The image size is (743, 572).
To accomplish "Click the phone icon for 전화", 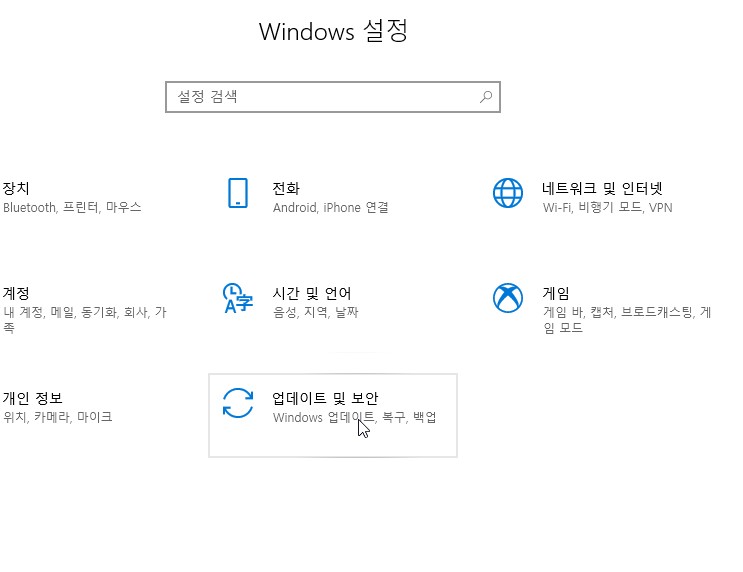I will (x=238, y=193).
